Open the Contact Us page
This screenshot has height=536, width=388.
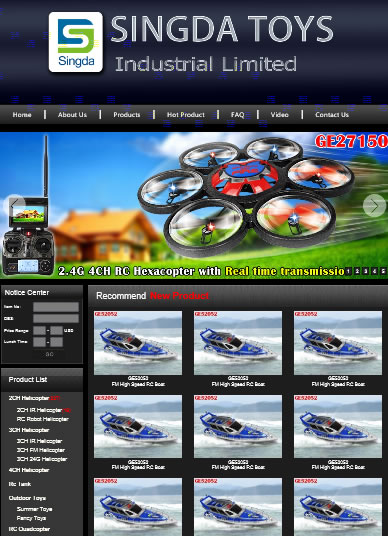[332, 115]
